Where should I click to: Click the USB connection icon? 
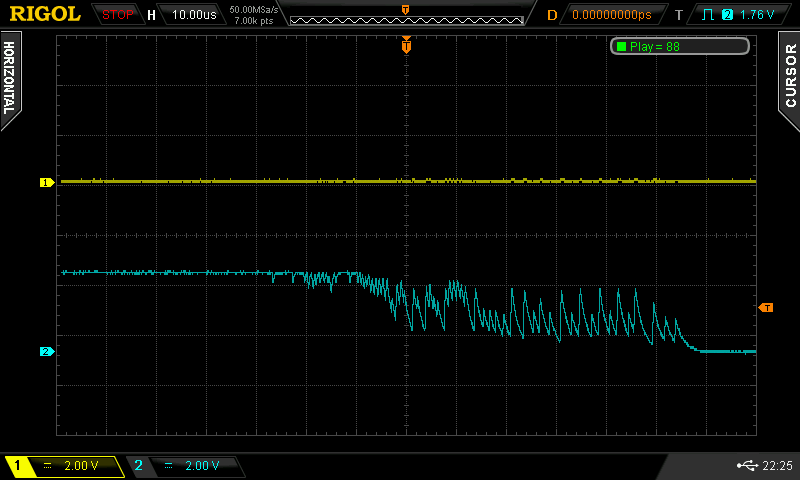[x=747, y=465]
